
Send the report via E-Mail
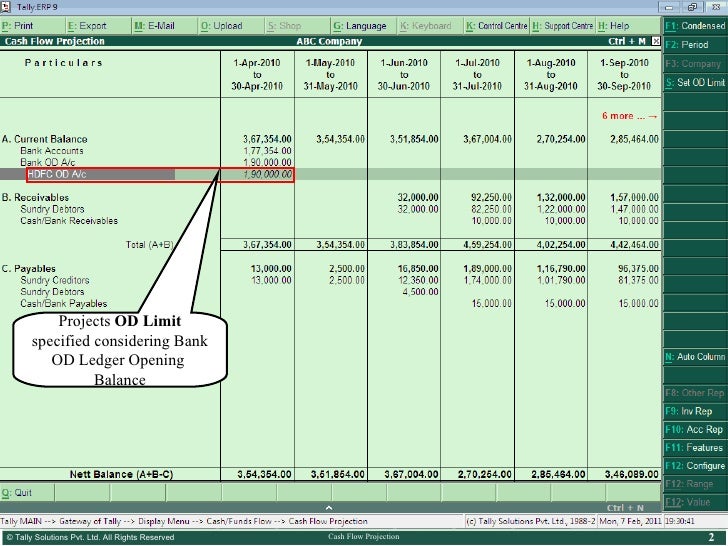165,26
